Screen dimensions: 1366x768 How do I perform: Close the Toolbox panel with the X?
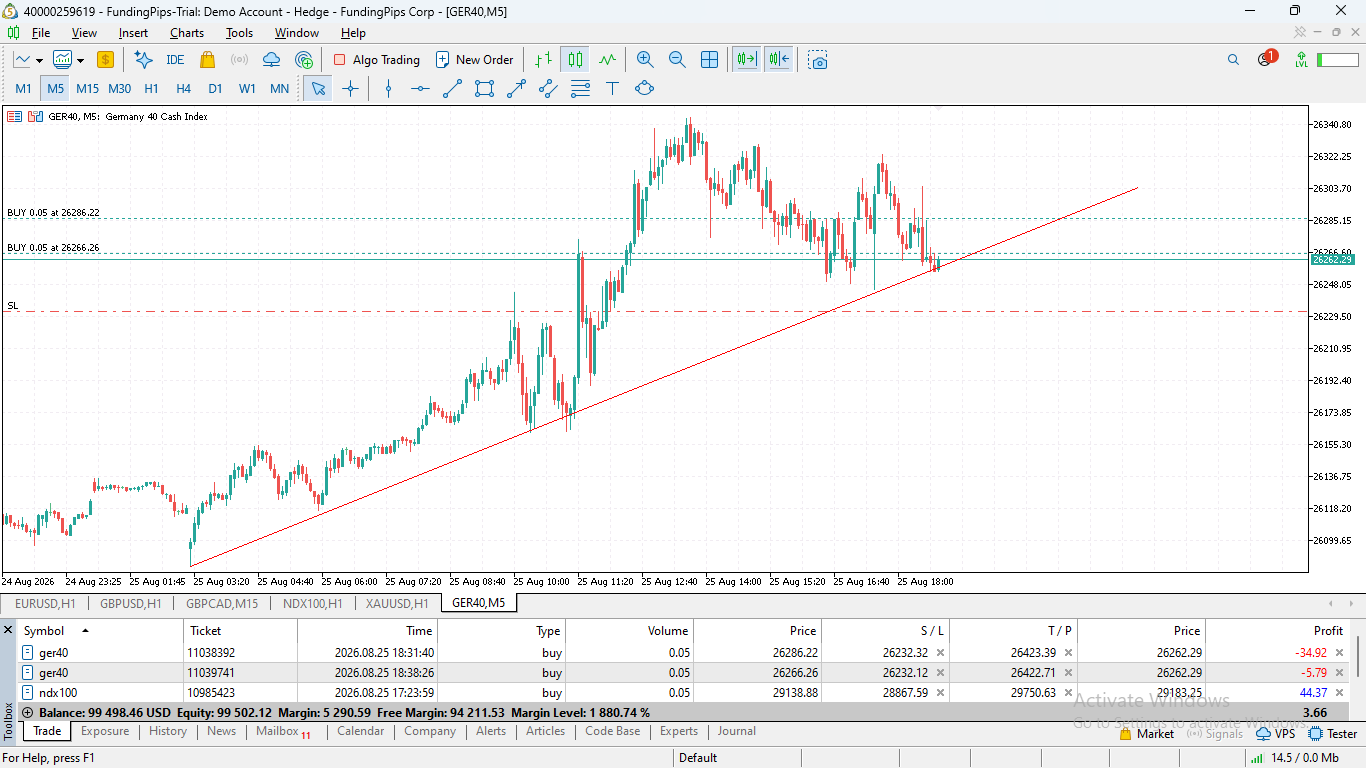click(x=8, y=630)
